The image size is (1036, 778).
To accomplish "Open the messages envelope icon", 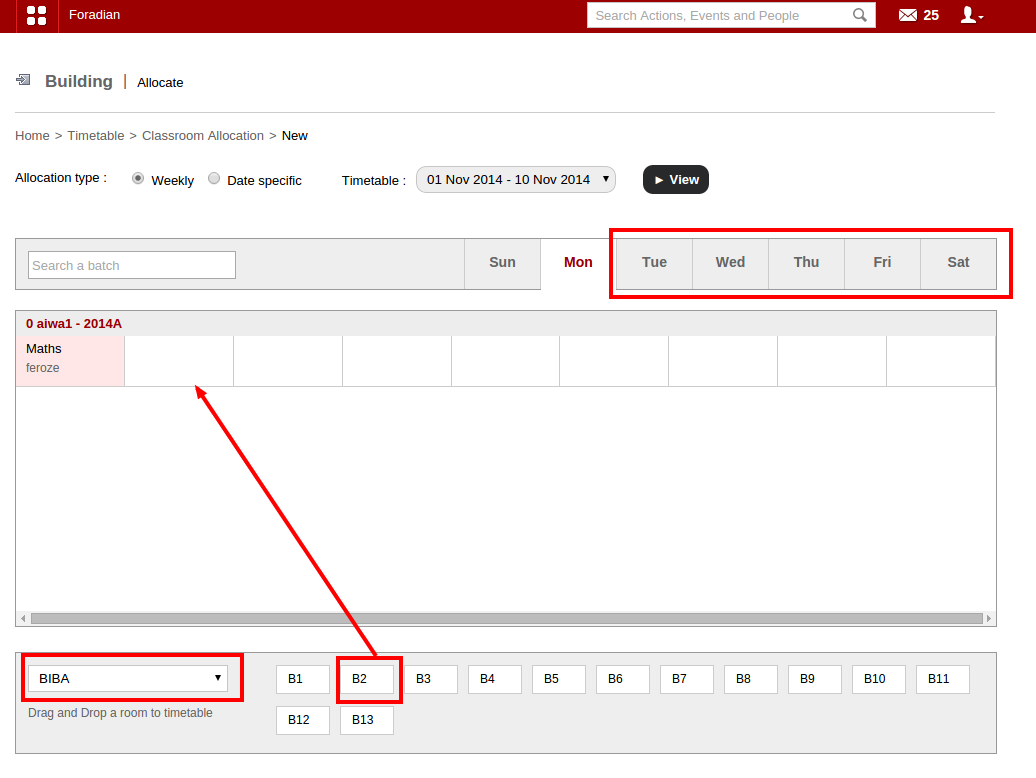I will point(907,15).
